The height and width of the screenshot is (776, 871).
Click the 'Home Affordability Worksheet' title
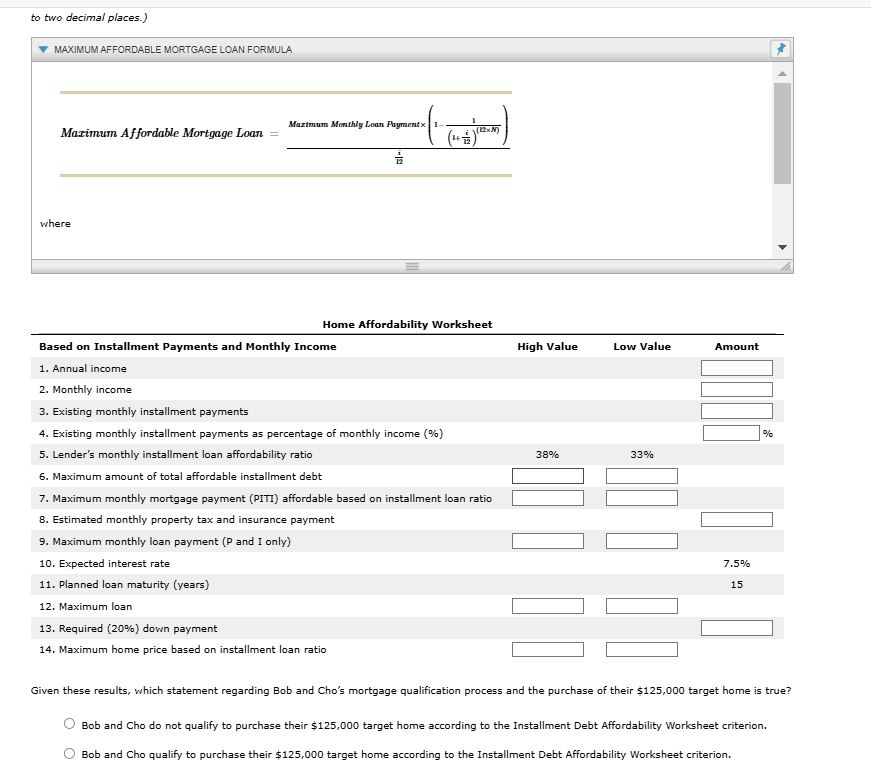coord(407,324)
